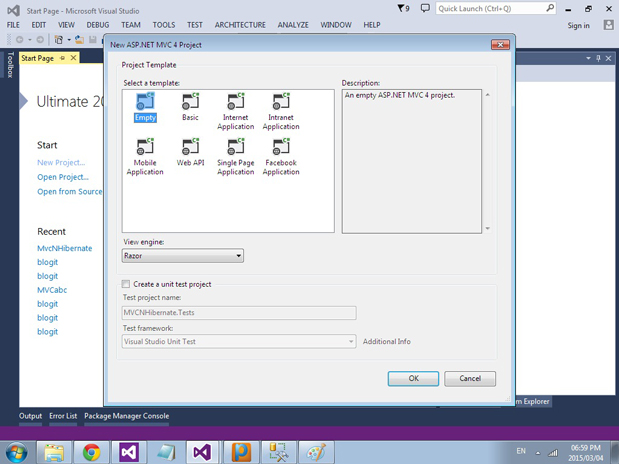Click the Open File toolbar icon
619x464 pixels.
click(x=79, y=39)
